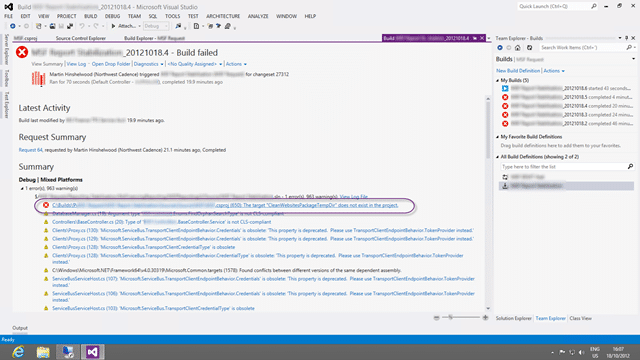The image size is (640, 360).
Task: Open the TEAM menu
Action: tap(134, 16)
